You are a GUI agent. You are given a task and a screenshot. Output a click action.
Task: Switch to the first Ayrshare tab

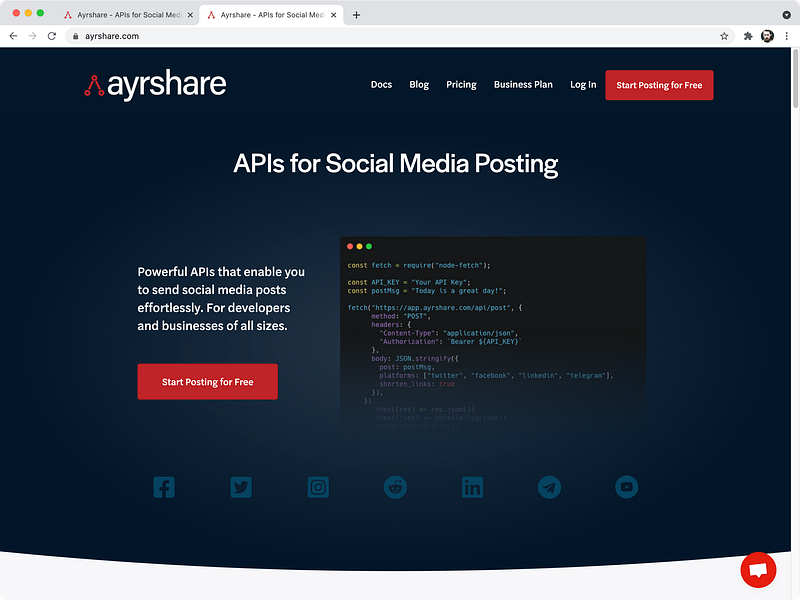[128, 15]
